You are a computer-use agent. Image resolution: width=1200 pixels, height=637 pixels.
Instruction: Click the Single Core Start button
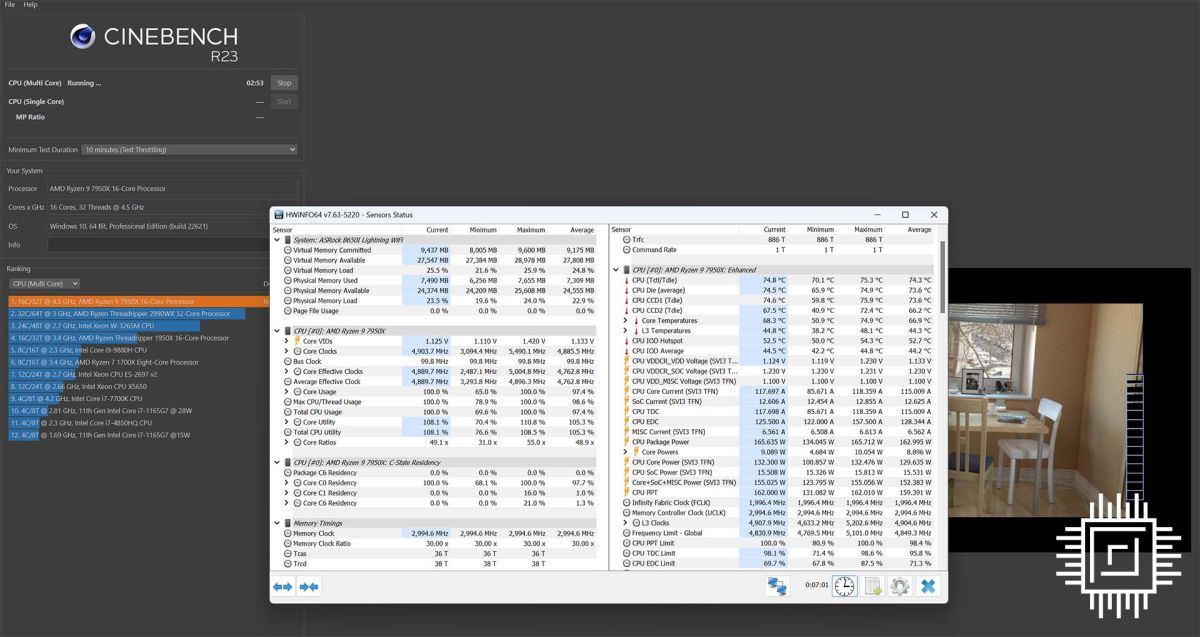coord(284,101)
